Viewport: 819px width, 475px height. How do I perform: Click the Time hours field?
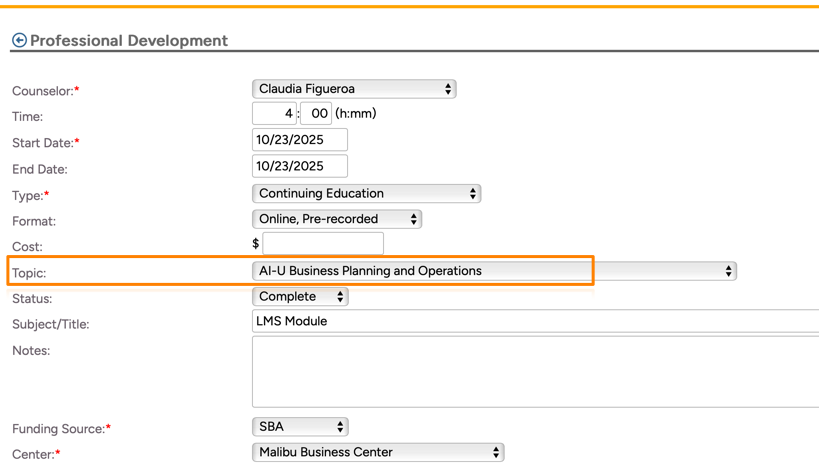(275, 114)
